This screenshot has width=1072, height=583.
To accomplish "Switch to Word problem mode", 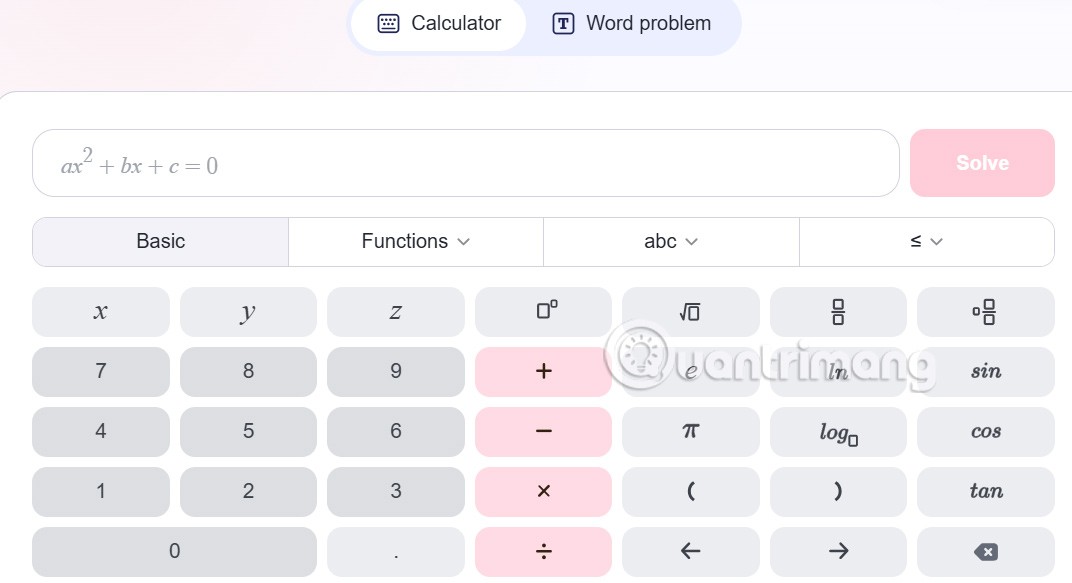I will [x=632, y=24].
